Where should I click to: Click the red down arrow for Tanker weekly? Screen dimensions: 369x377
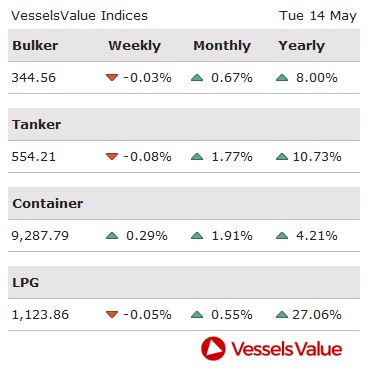(112, 156)
